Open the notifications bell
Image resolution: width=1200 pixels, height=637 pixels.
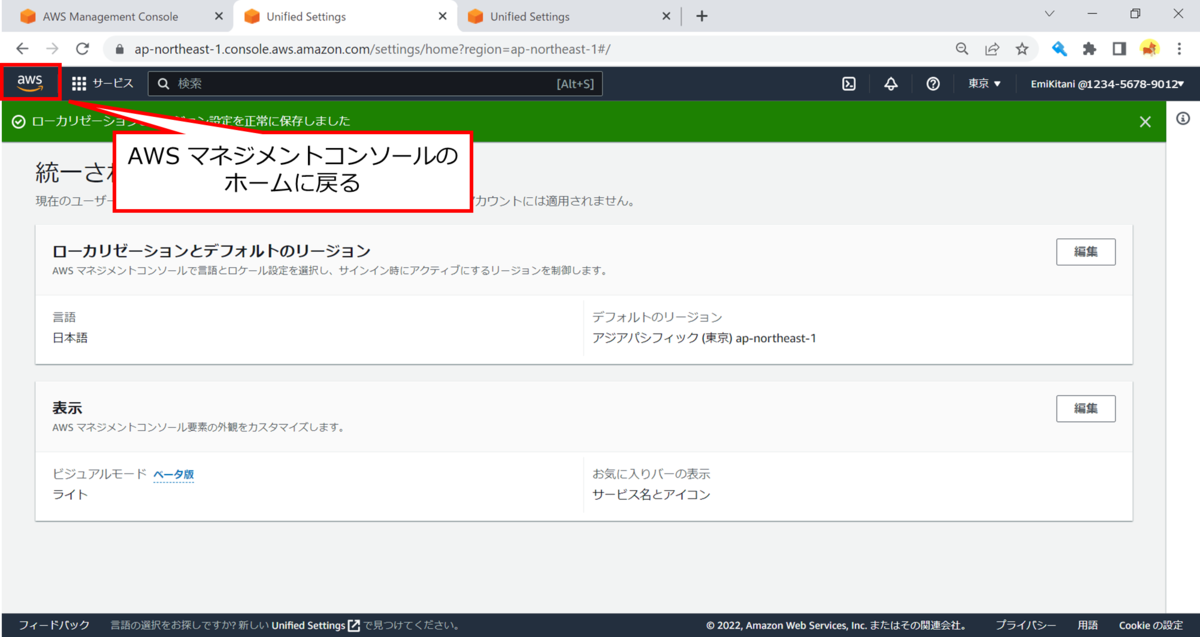pos(891,84)
